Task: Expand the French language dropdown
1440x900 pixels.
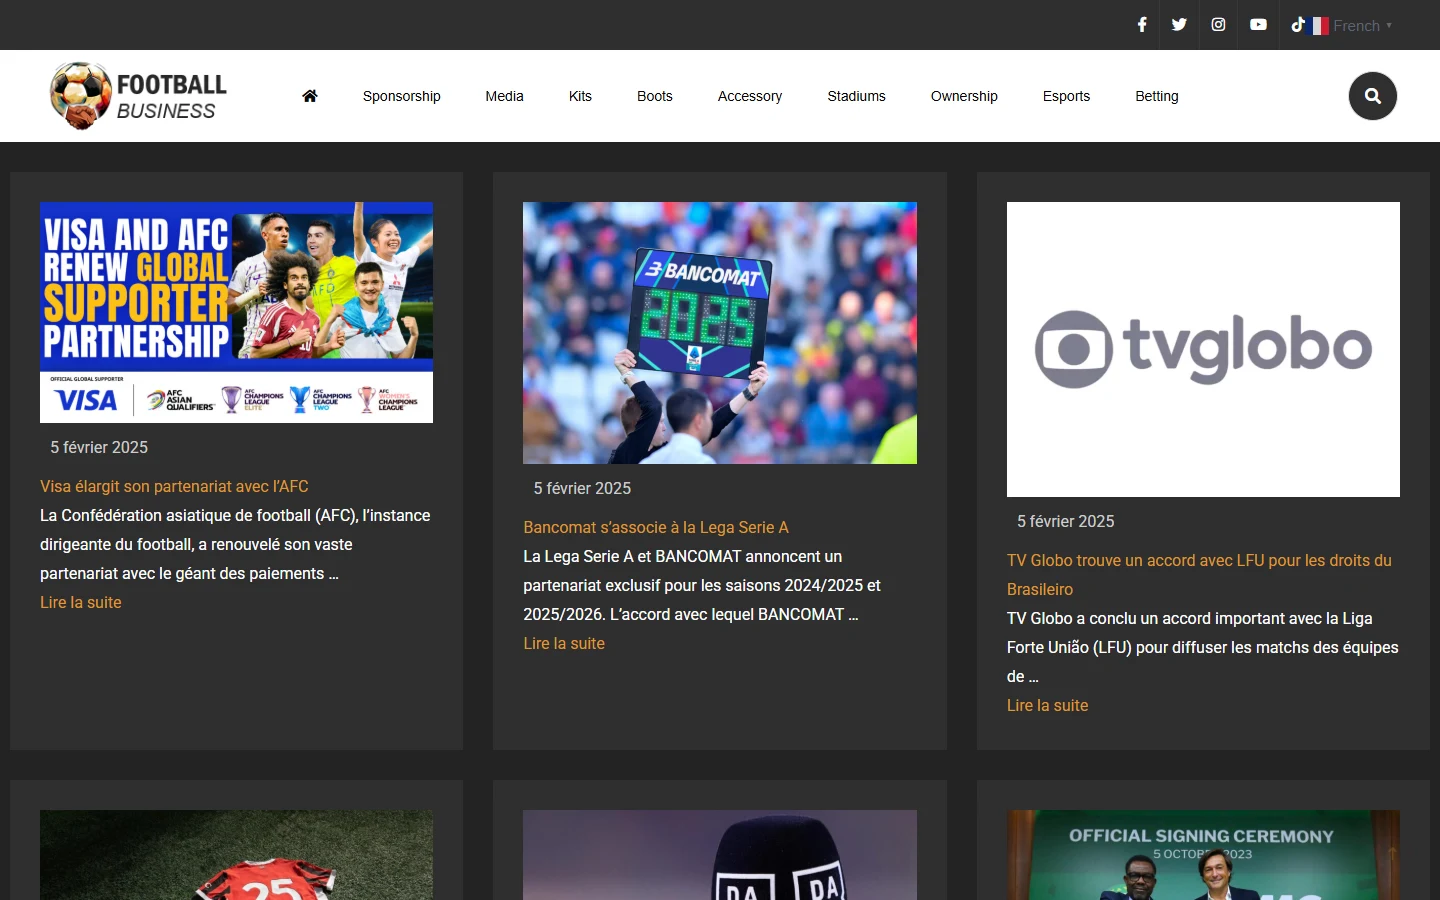Action: 1352,26
